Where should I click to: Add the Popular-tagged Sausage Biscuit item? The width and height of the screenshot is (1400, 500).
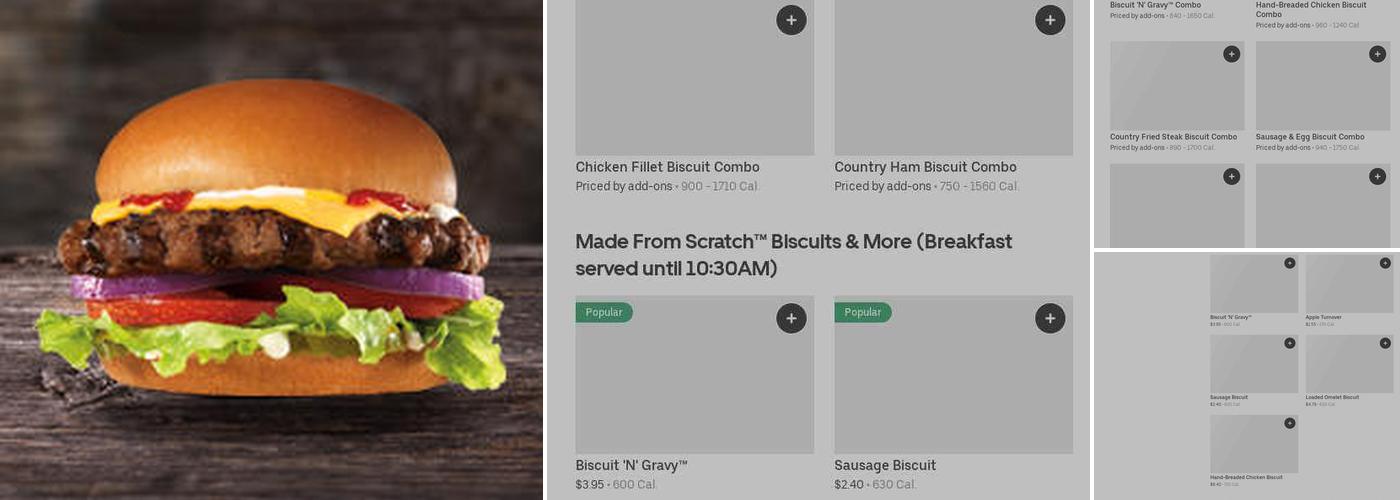click(1049, 319)
